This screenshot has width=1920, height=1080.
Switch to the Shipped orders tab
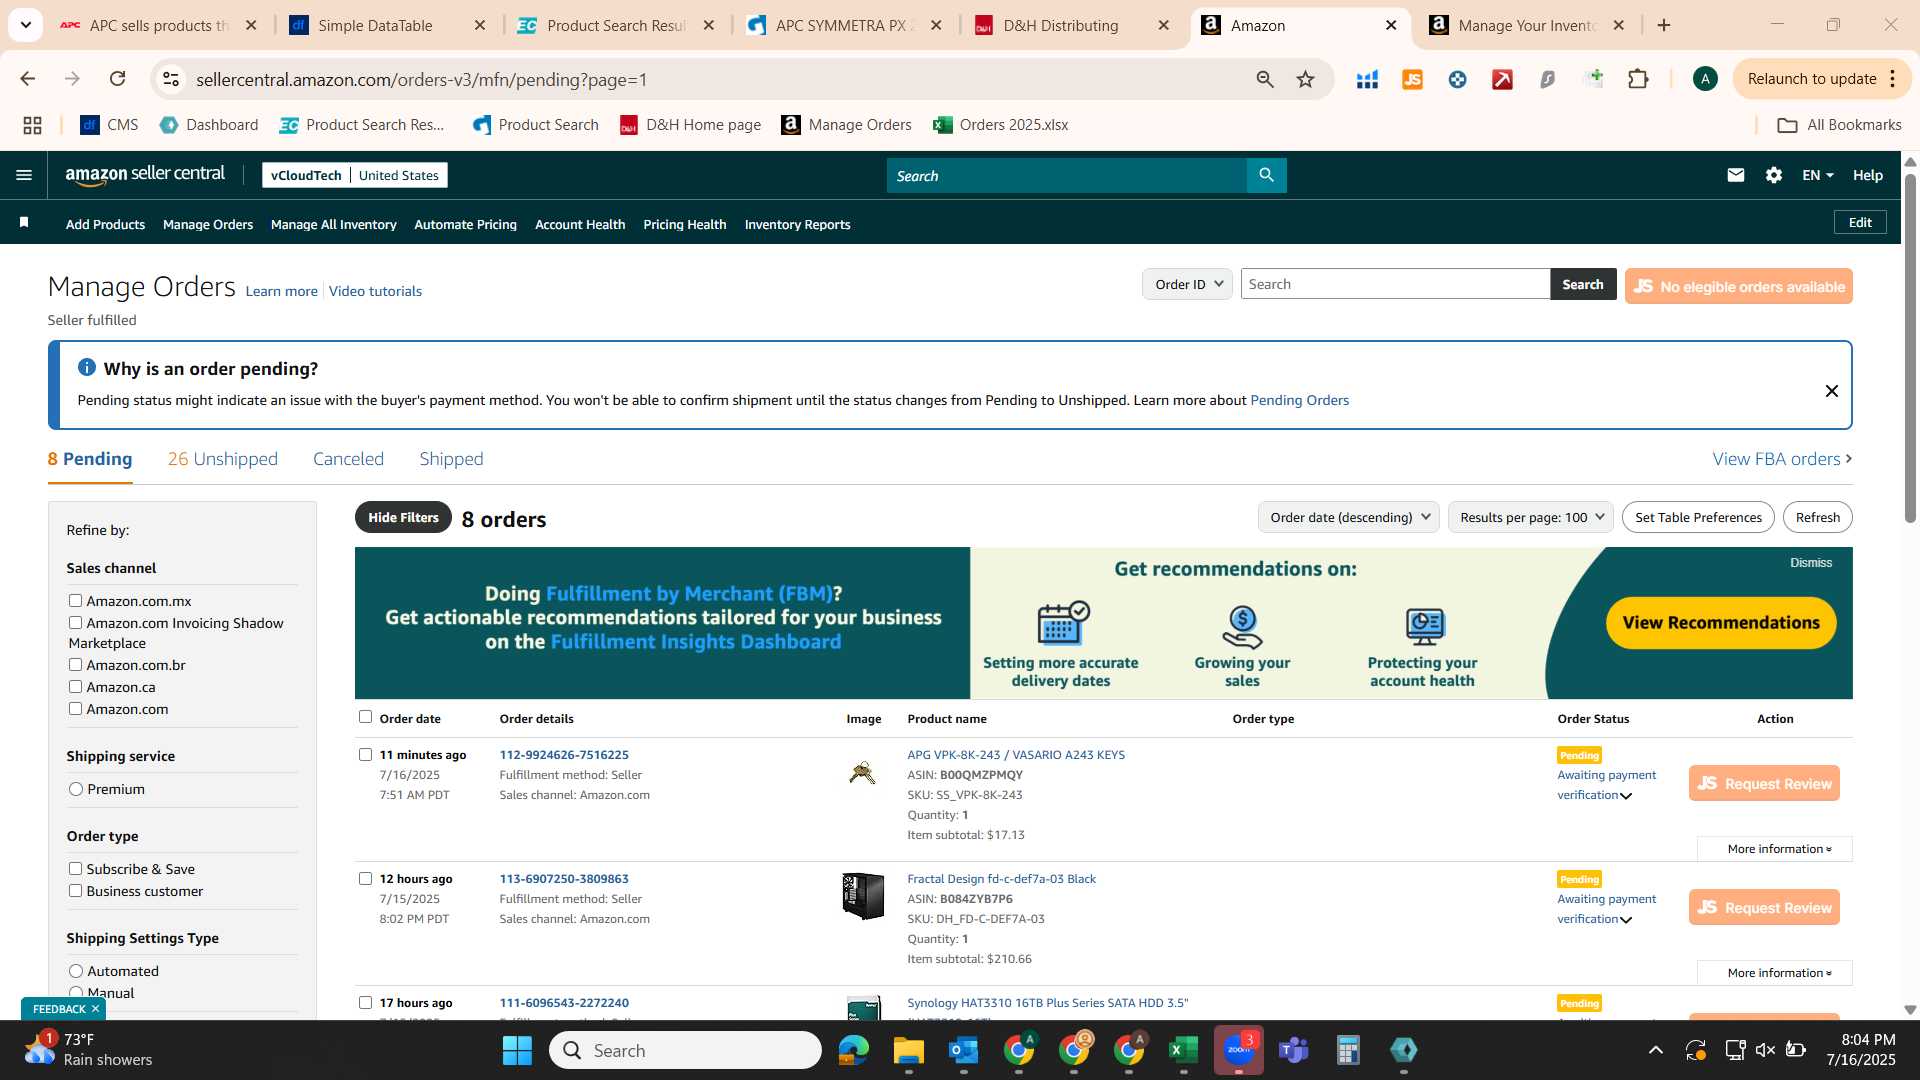(x=451, y=459)
